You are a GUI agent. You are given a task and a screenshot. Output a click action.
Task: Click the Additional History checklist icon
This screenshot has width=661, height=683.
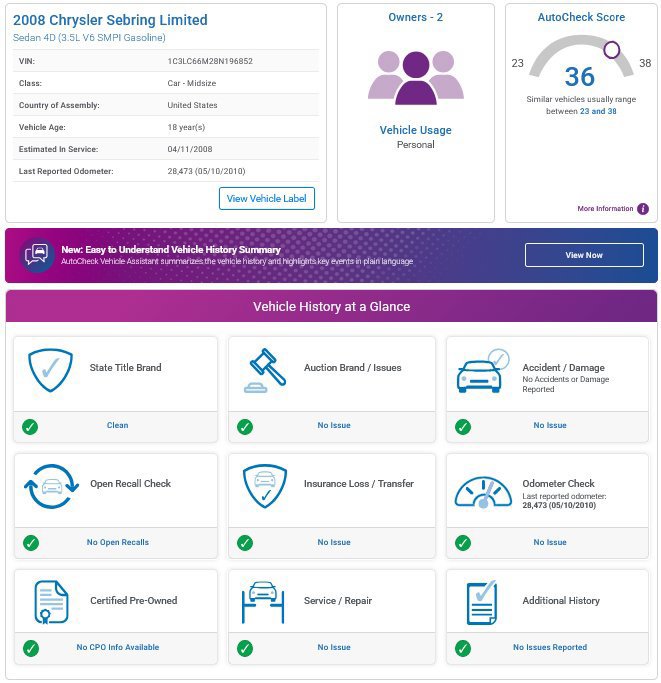click(481, 602)
